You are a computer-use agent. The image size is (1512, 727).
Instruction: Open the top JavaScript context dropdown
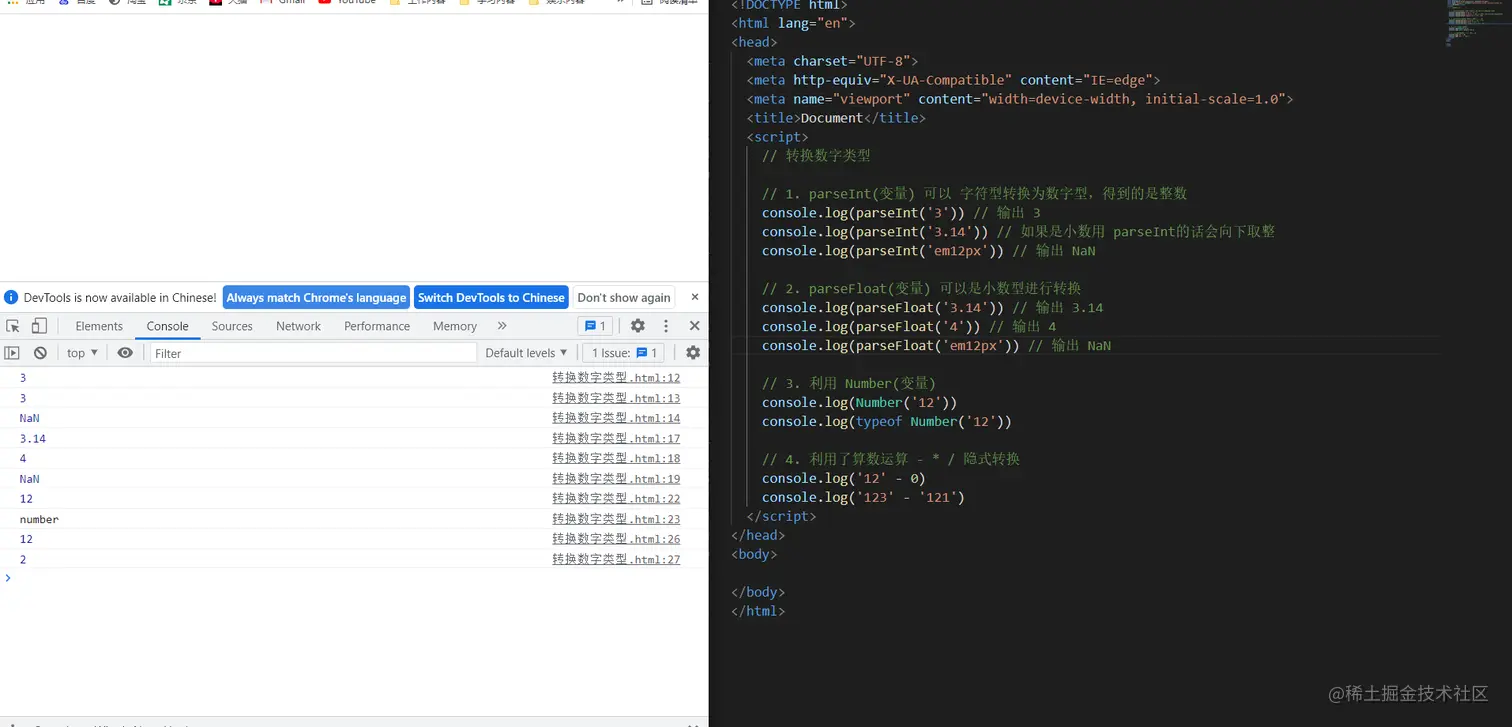click(x=82, y=353)
